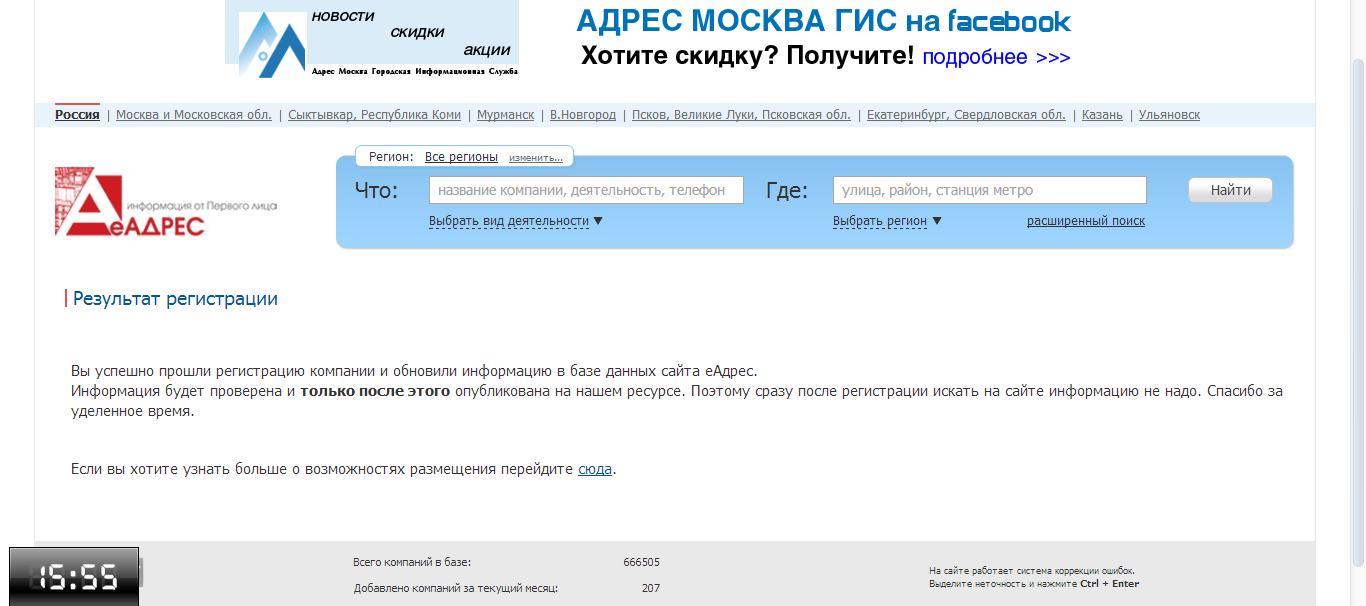Click the Найти search button
The width and height of the screenshot is (1366, 606).
pos(1230,190)
